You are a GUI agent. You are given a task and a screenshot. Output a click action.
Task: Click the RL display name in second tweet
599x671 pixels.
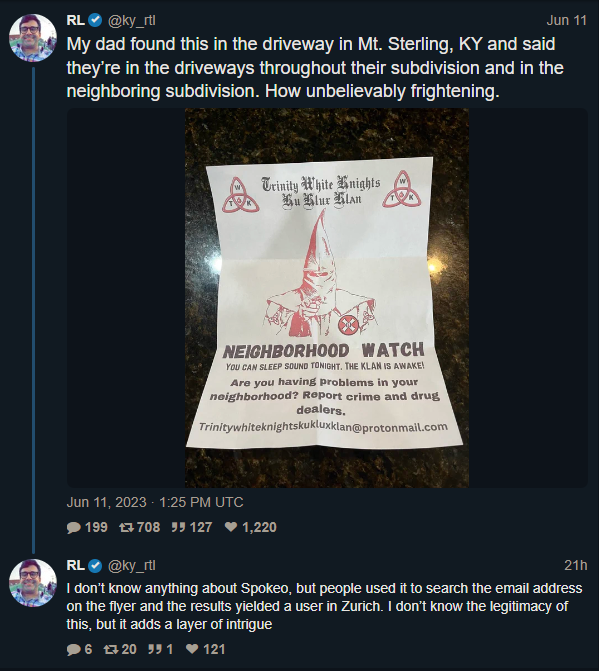[x=76, y=565]
